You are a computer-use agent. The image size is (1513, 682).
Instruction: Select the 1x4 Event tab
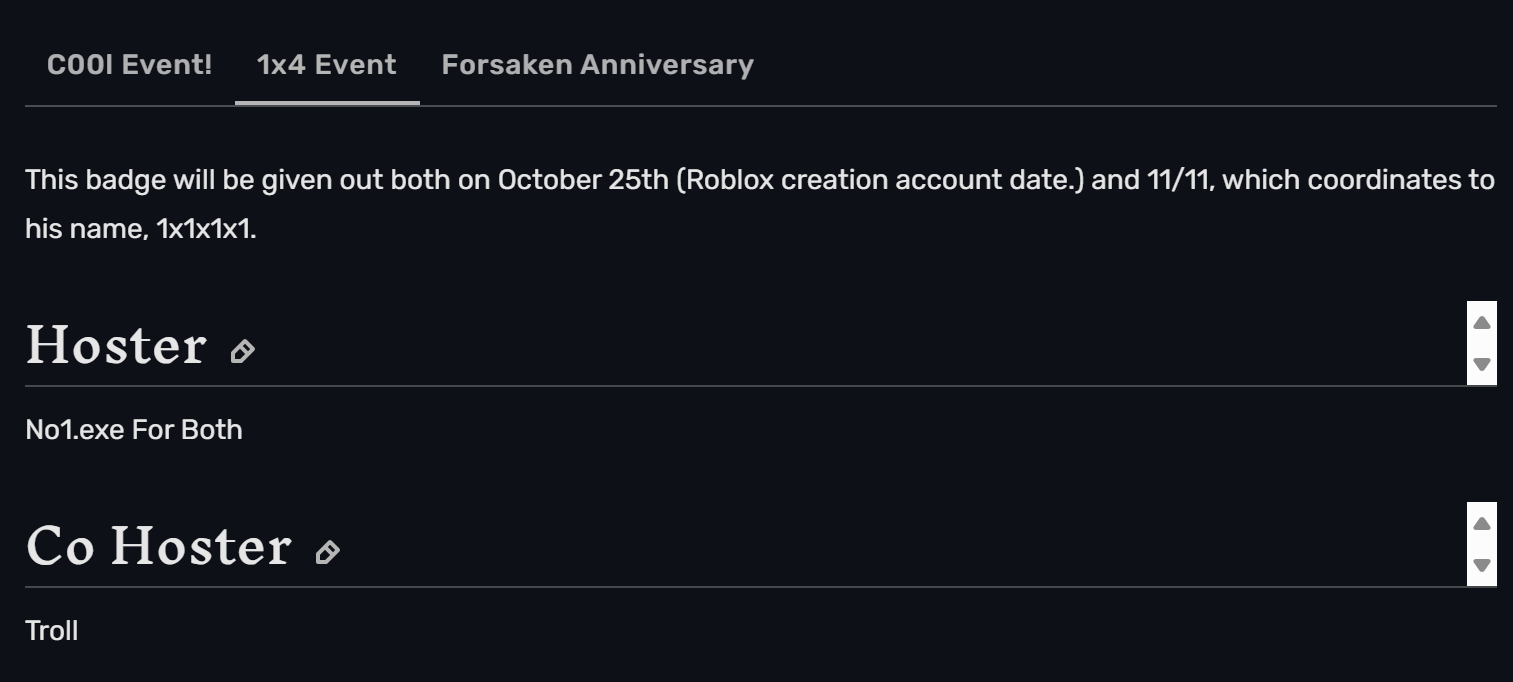pos(325,64)
